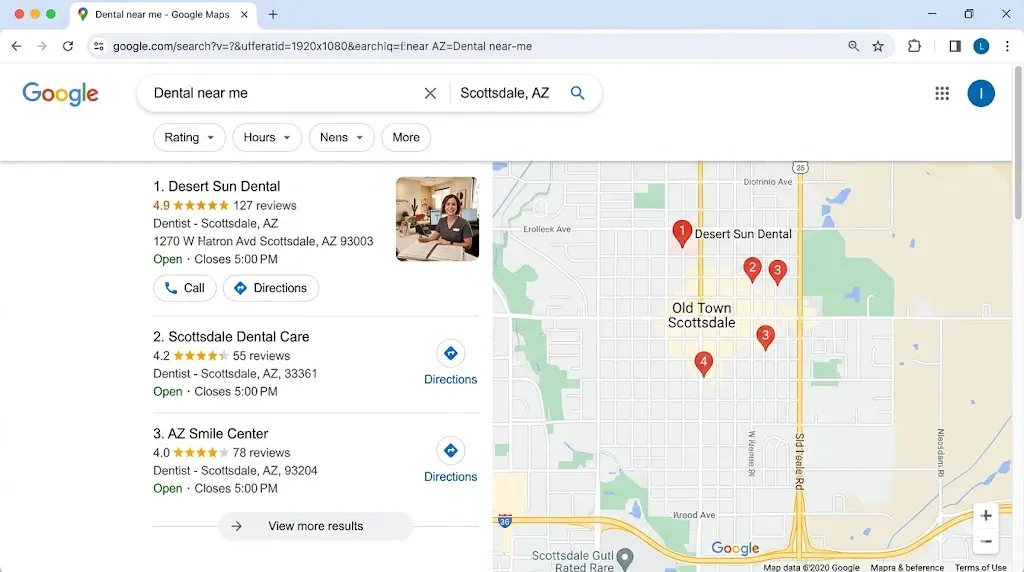Open Chrome profile avatar in toolbar
The height and width of the screenshot is (572, 1024).
click(x=981, y=46)
